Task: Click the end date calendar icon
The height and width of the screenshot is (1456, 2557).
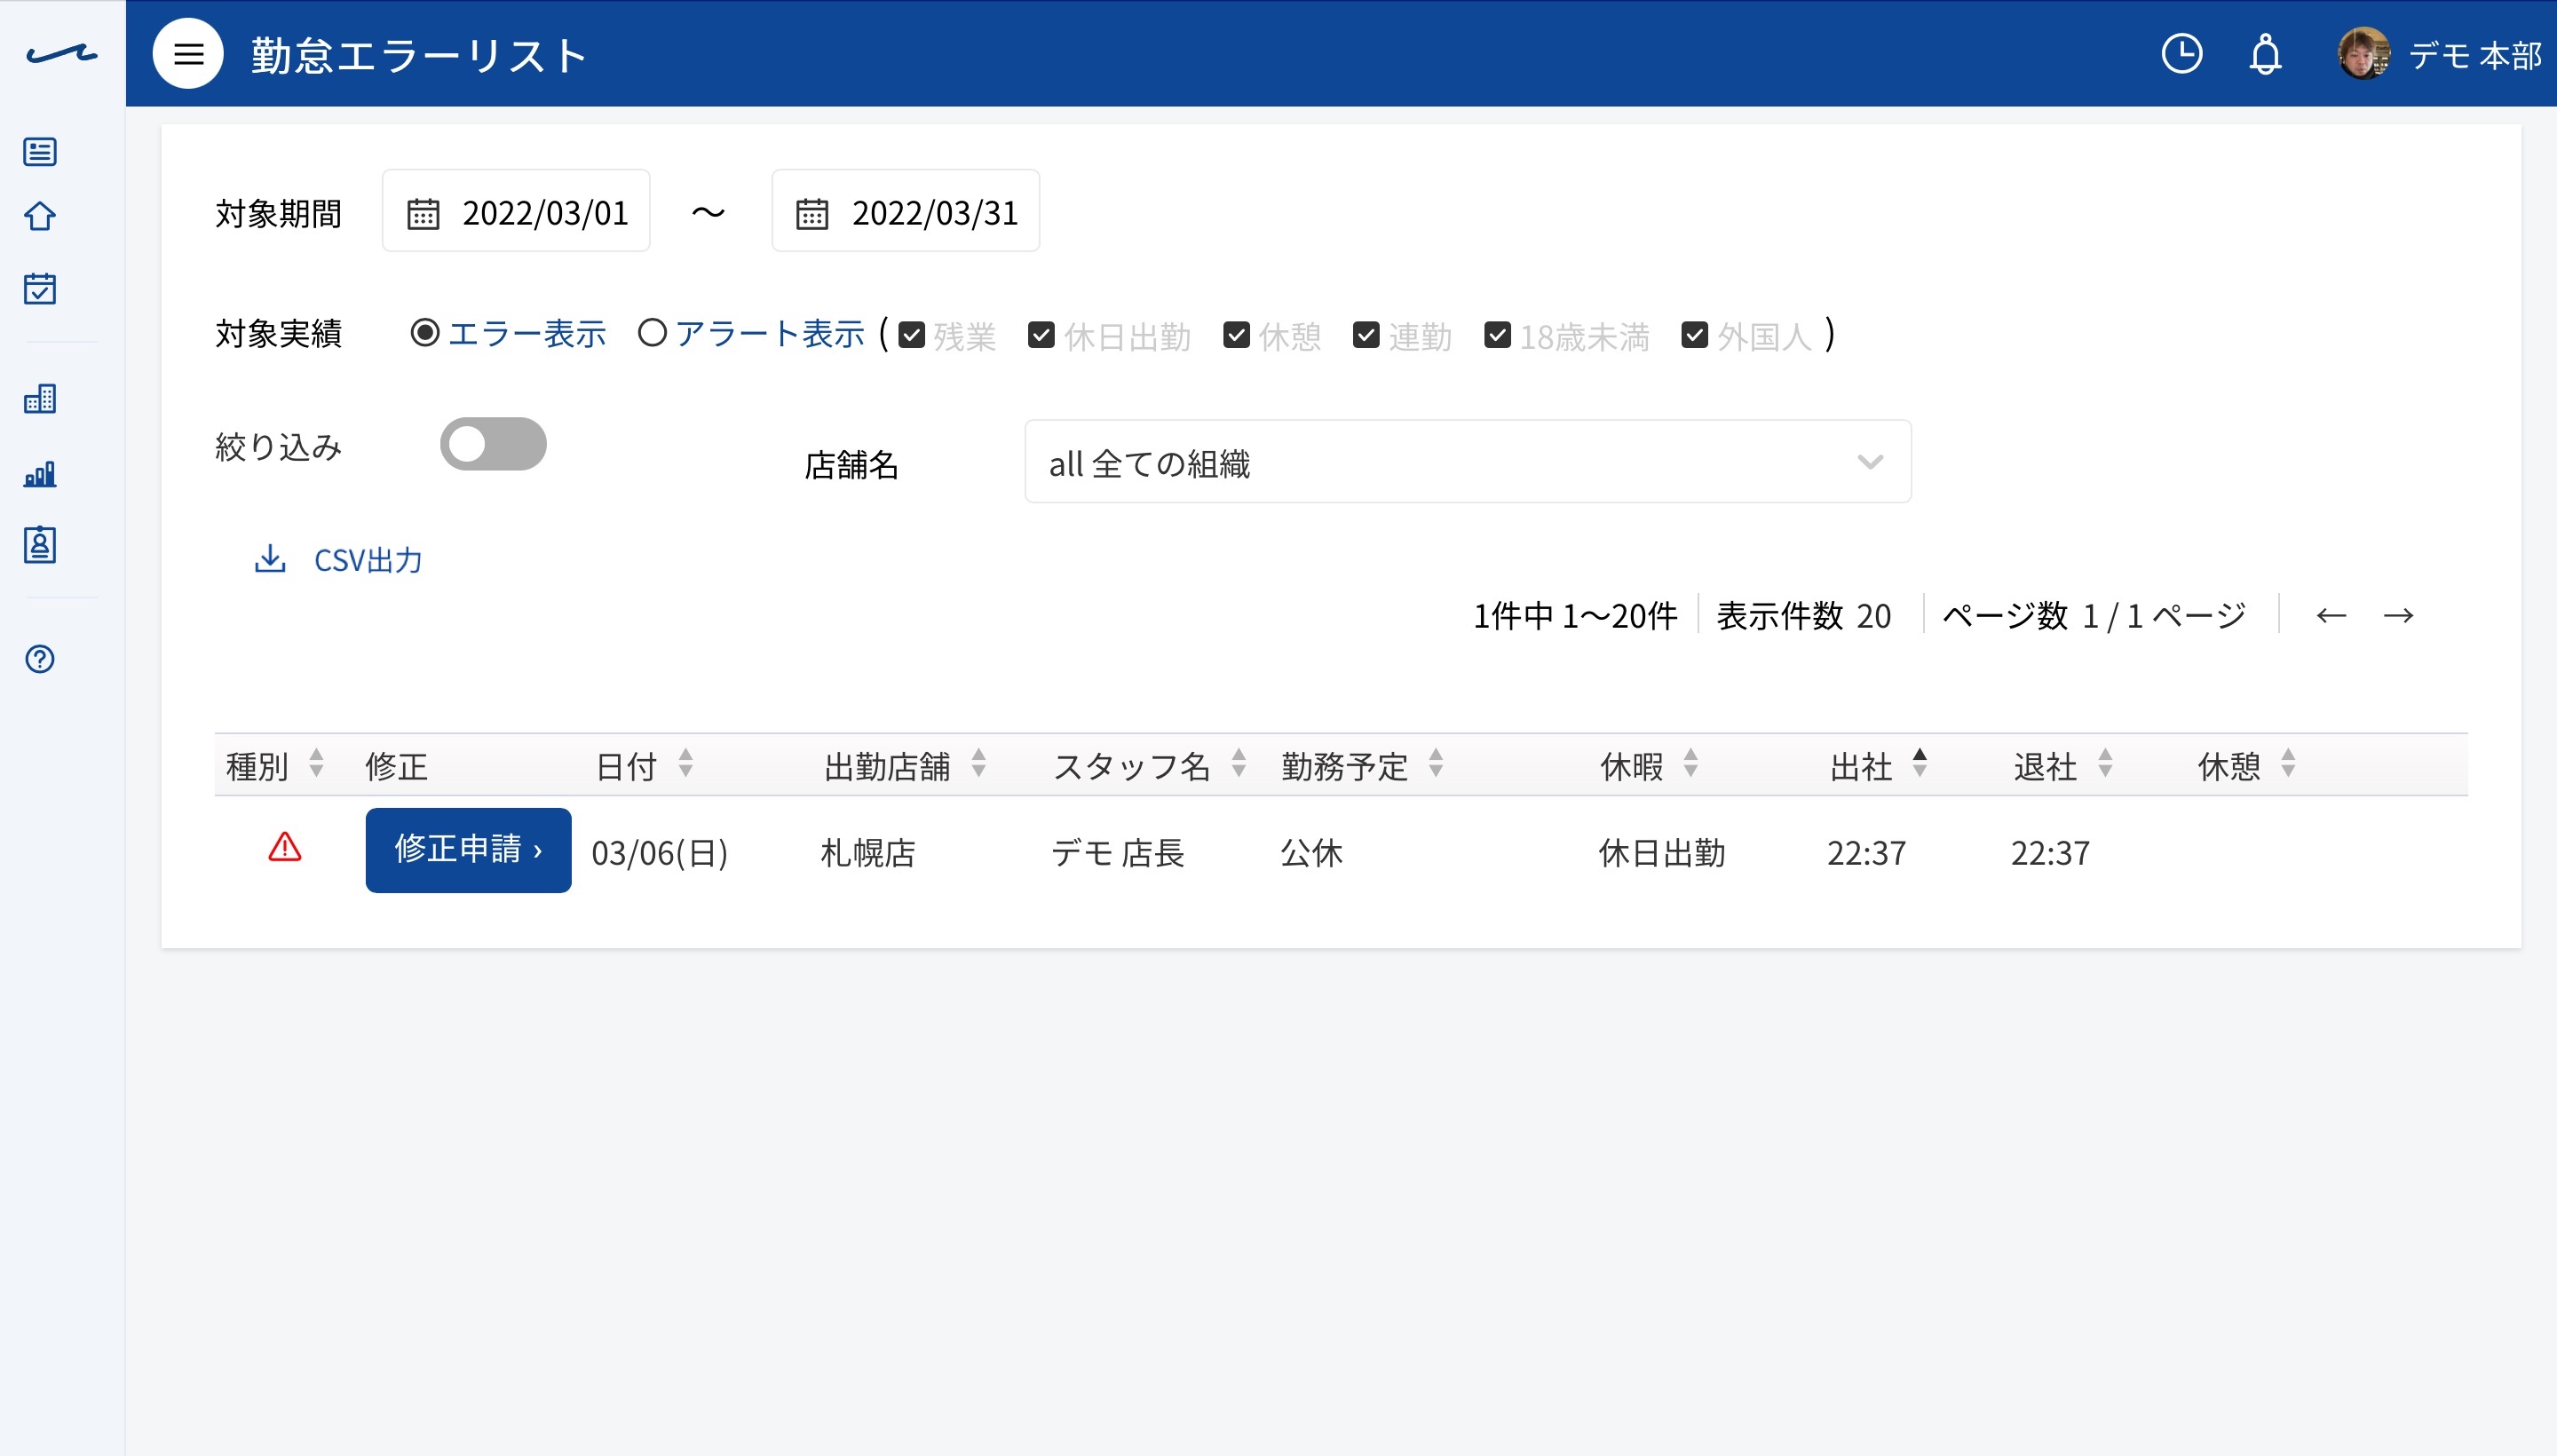Action: coord(812,213)
